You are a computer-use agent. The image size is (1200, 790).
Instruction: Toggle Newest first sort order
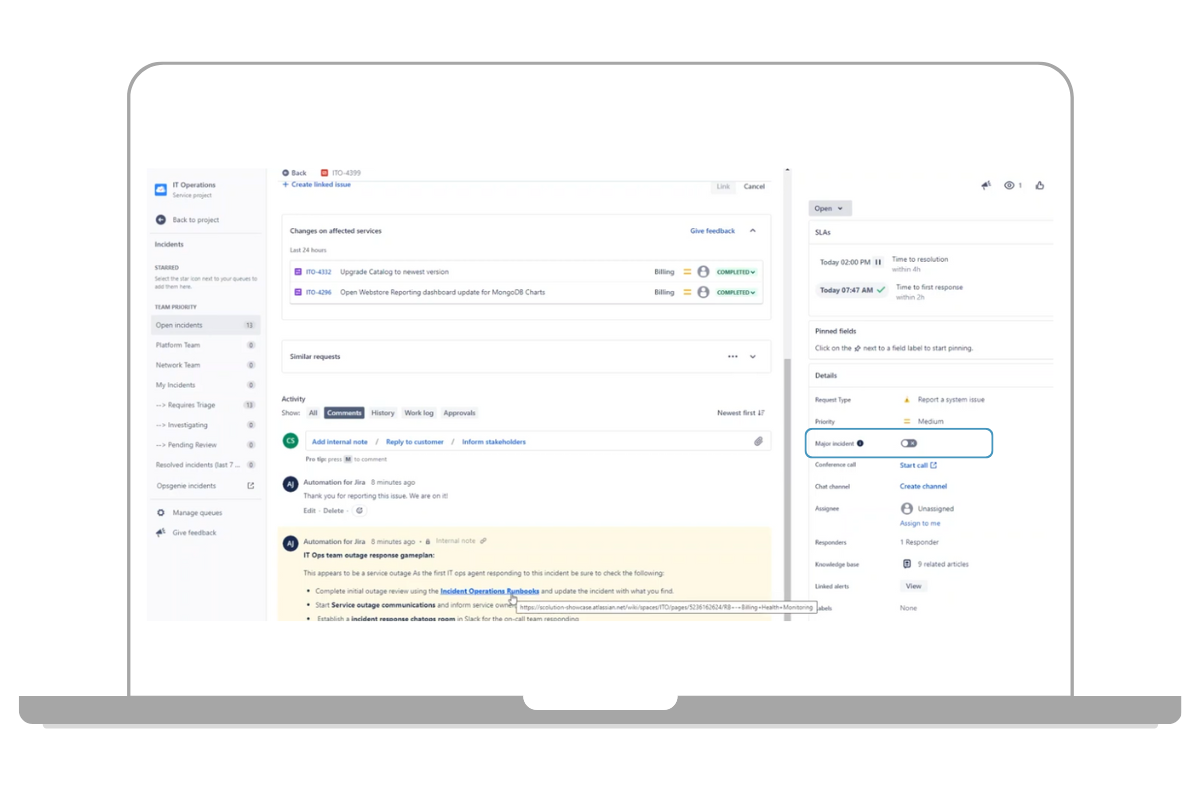click(741, 413)
